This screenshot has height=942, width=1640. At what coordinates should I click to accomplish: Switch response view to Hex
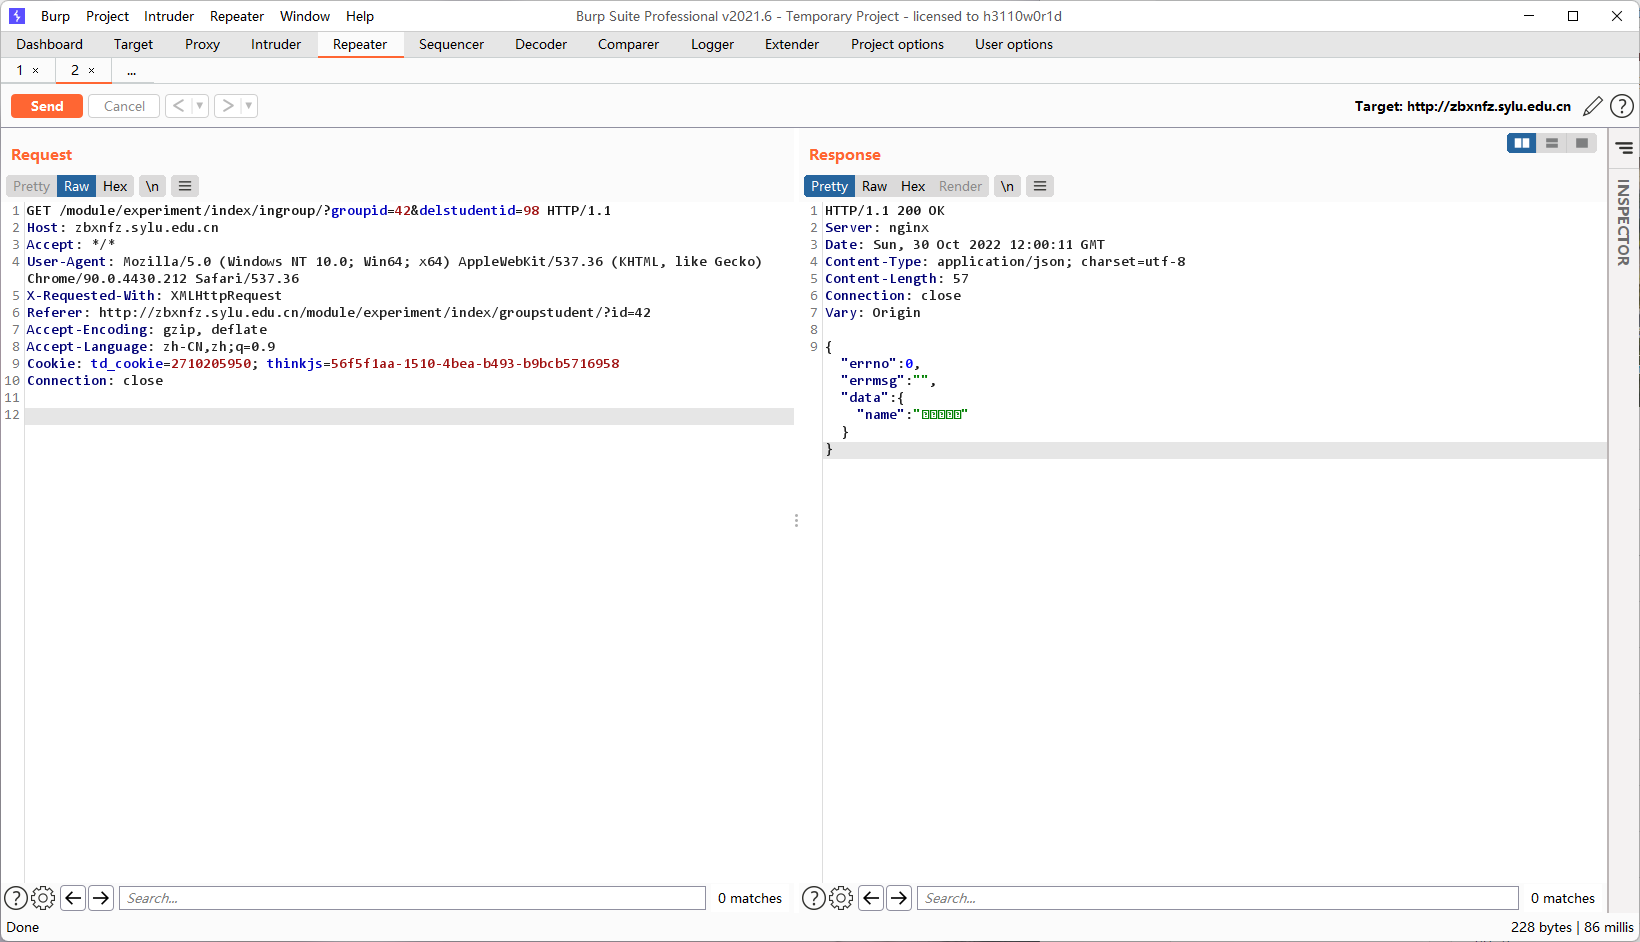(913, 186)
